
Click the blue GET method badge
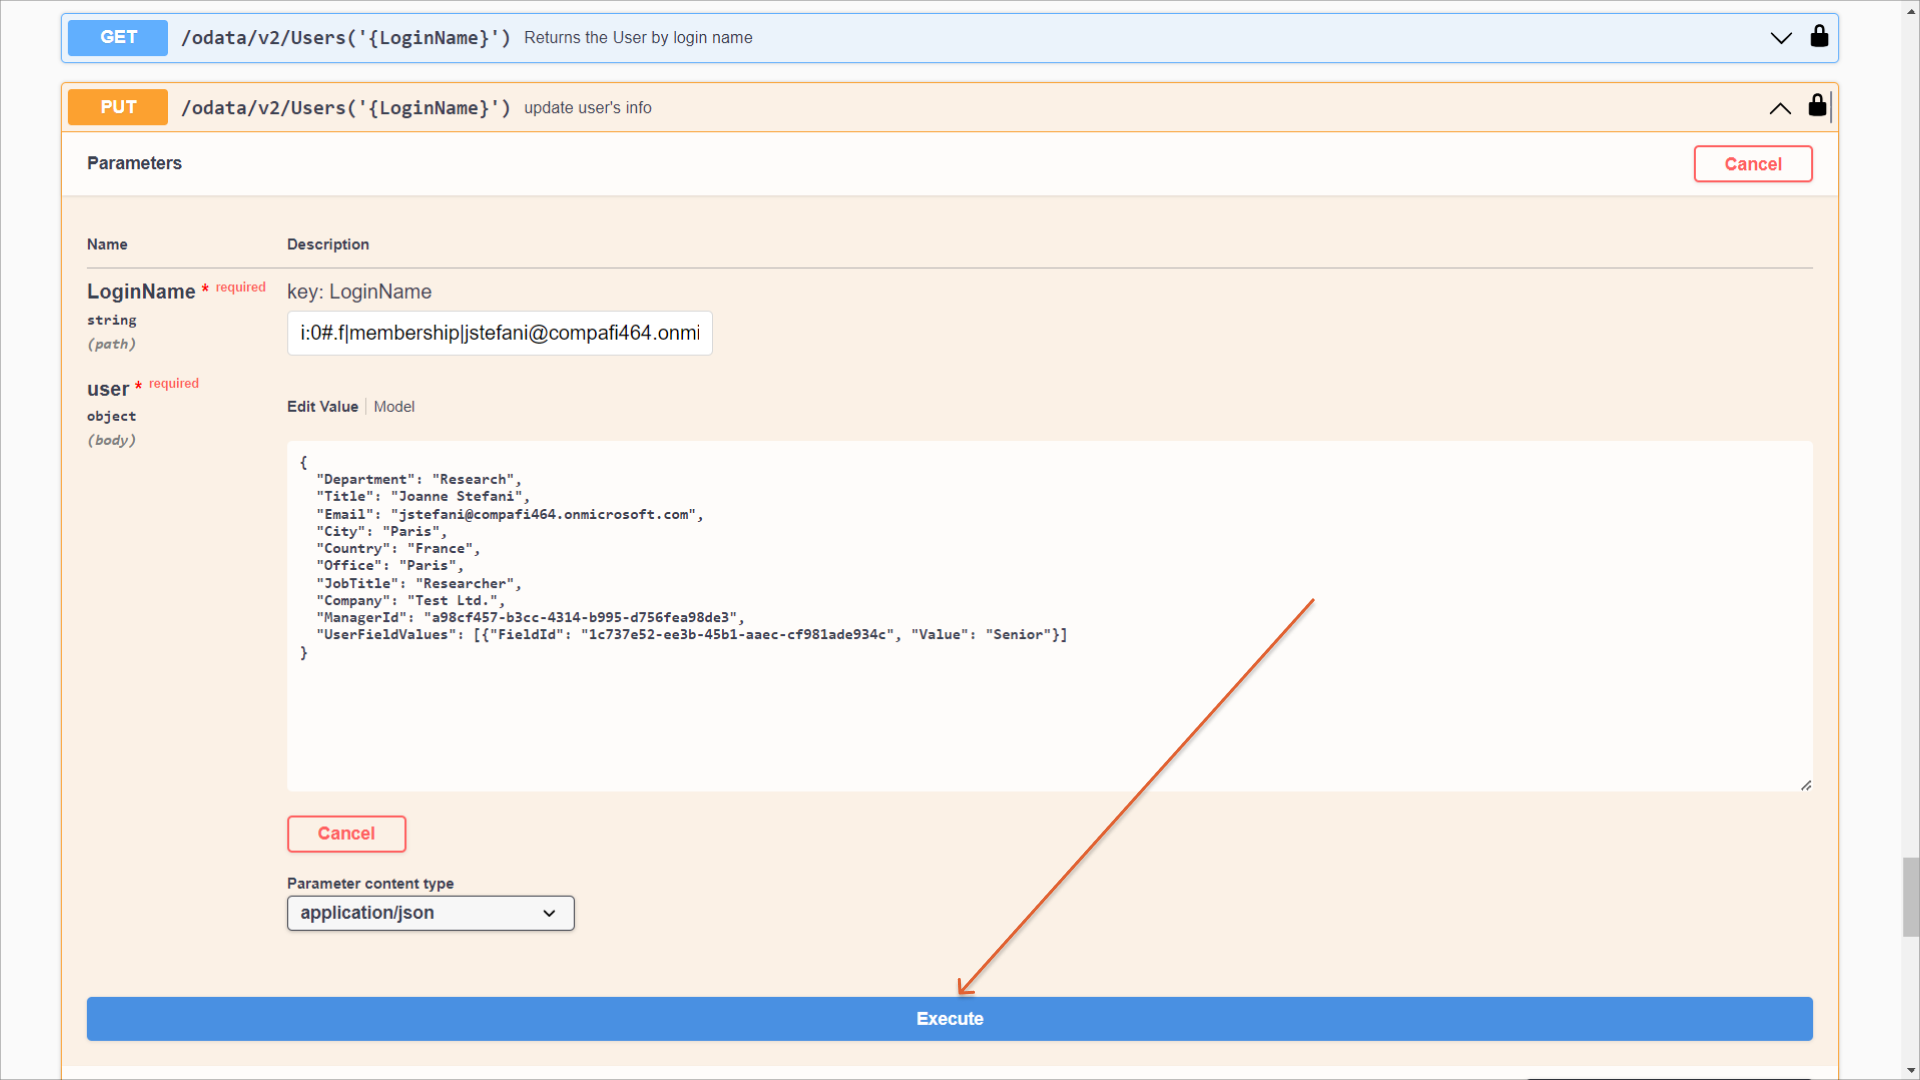click(118, 37)
